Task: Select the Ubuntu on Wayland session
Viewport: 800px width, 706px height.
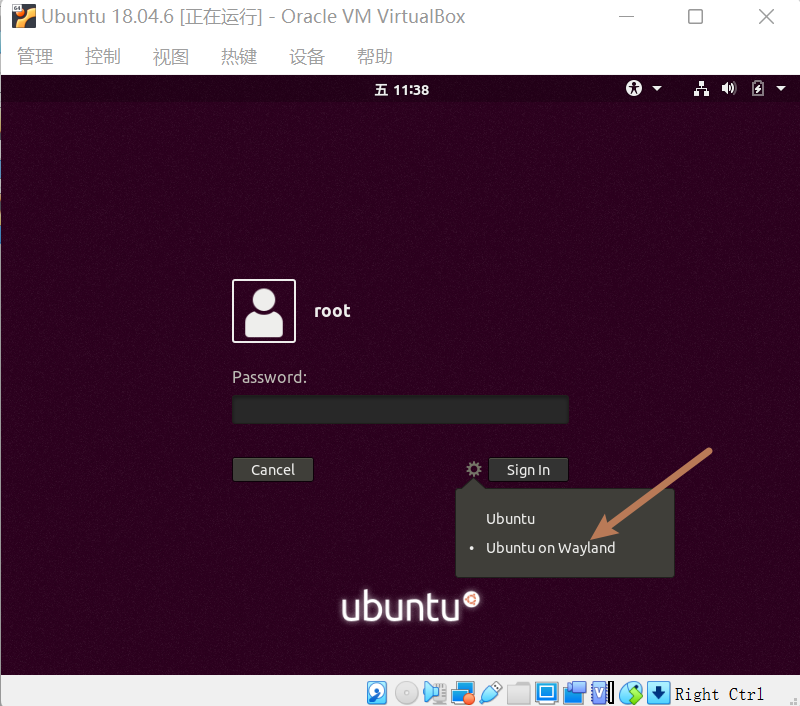Action: tap(551, 548)
